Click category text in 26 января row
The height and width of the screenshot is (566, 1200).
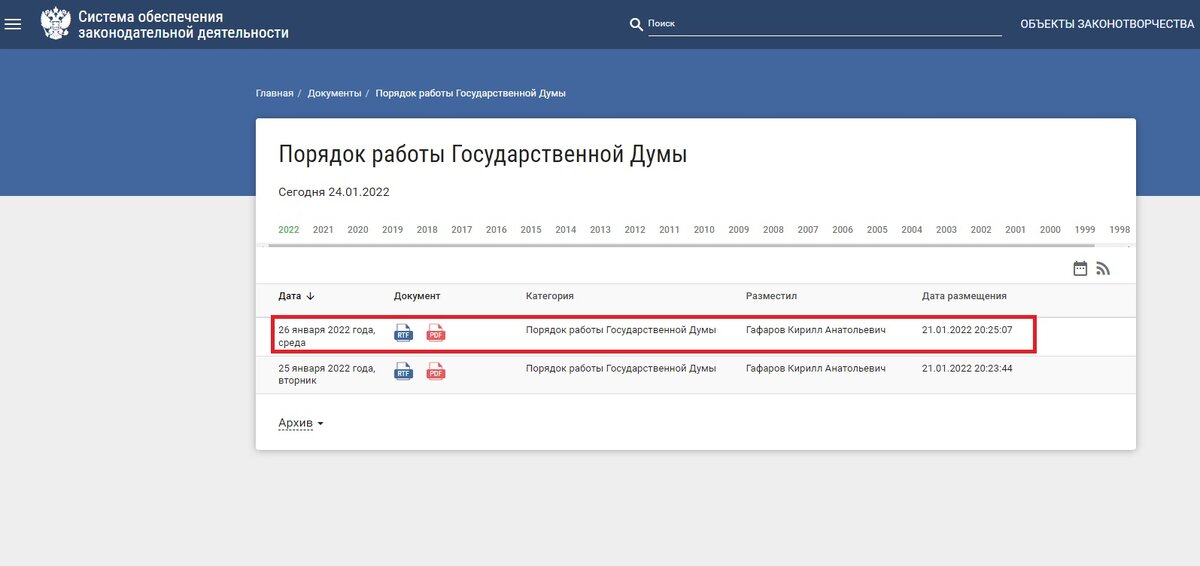(621, 330)
